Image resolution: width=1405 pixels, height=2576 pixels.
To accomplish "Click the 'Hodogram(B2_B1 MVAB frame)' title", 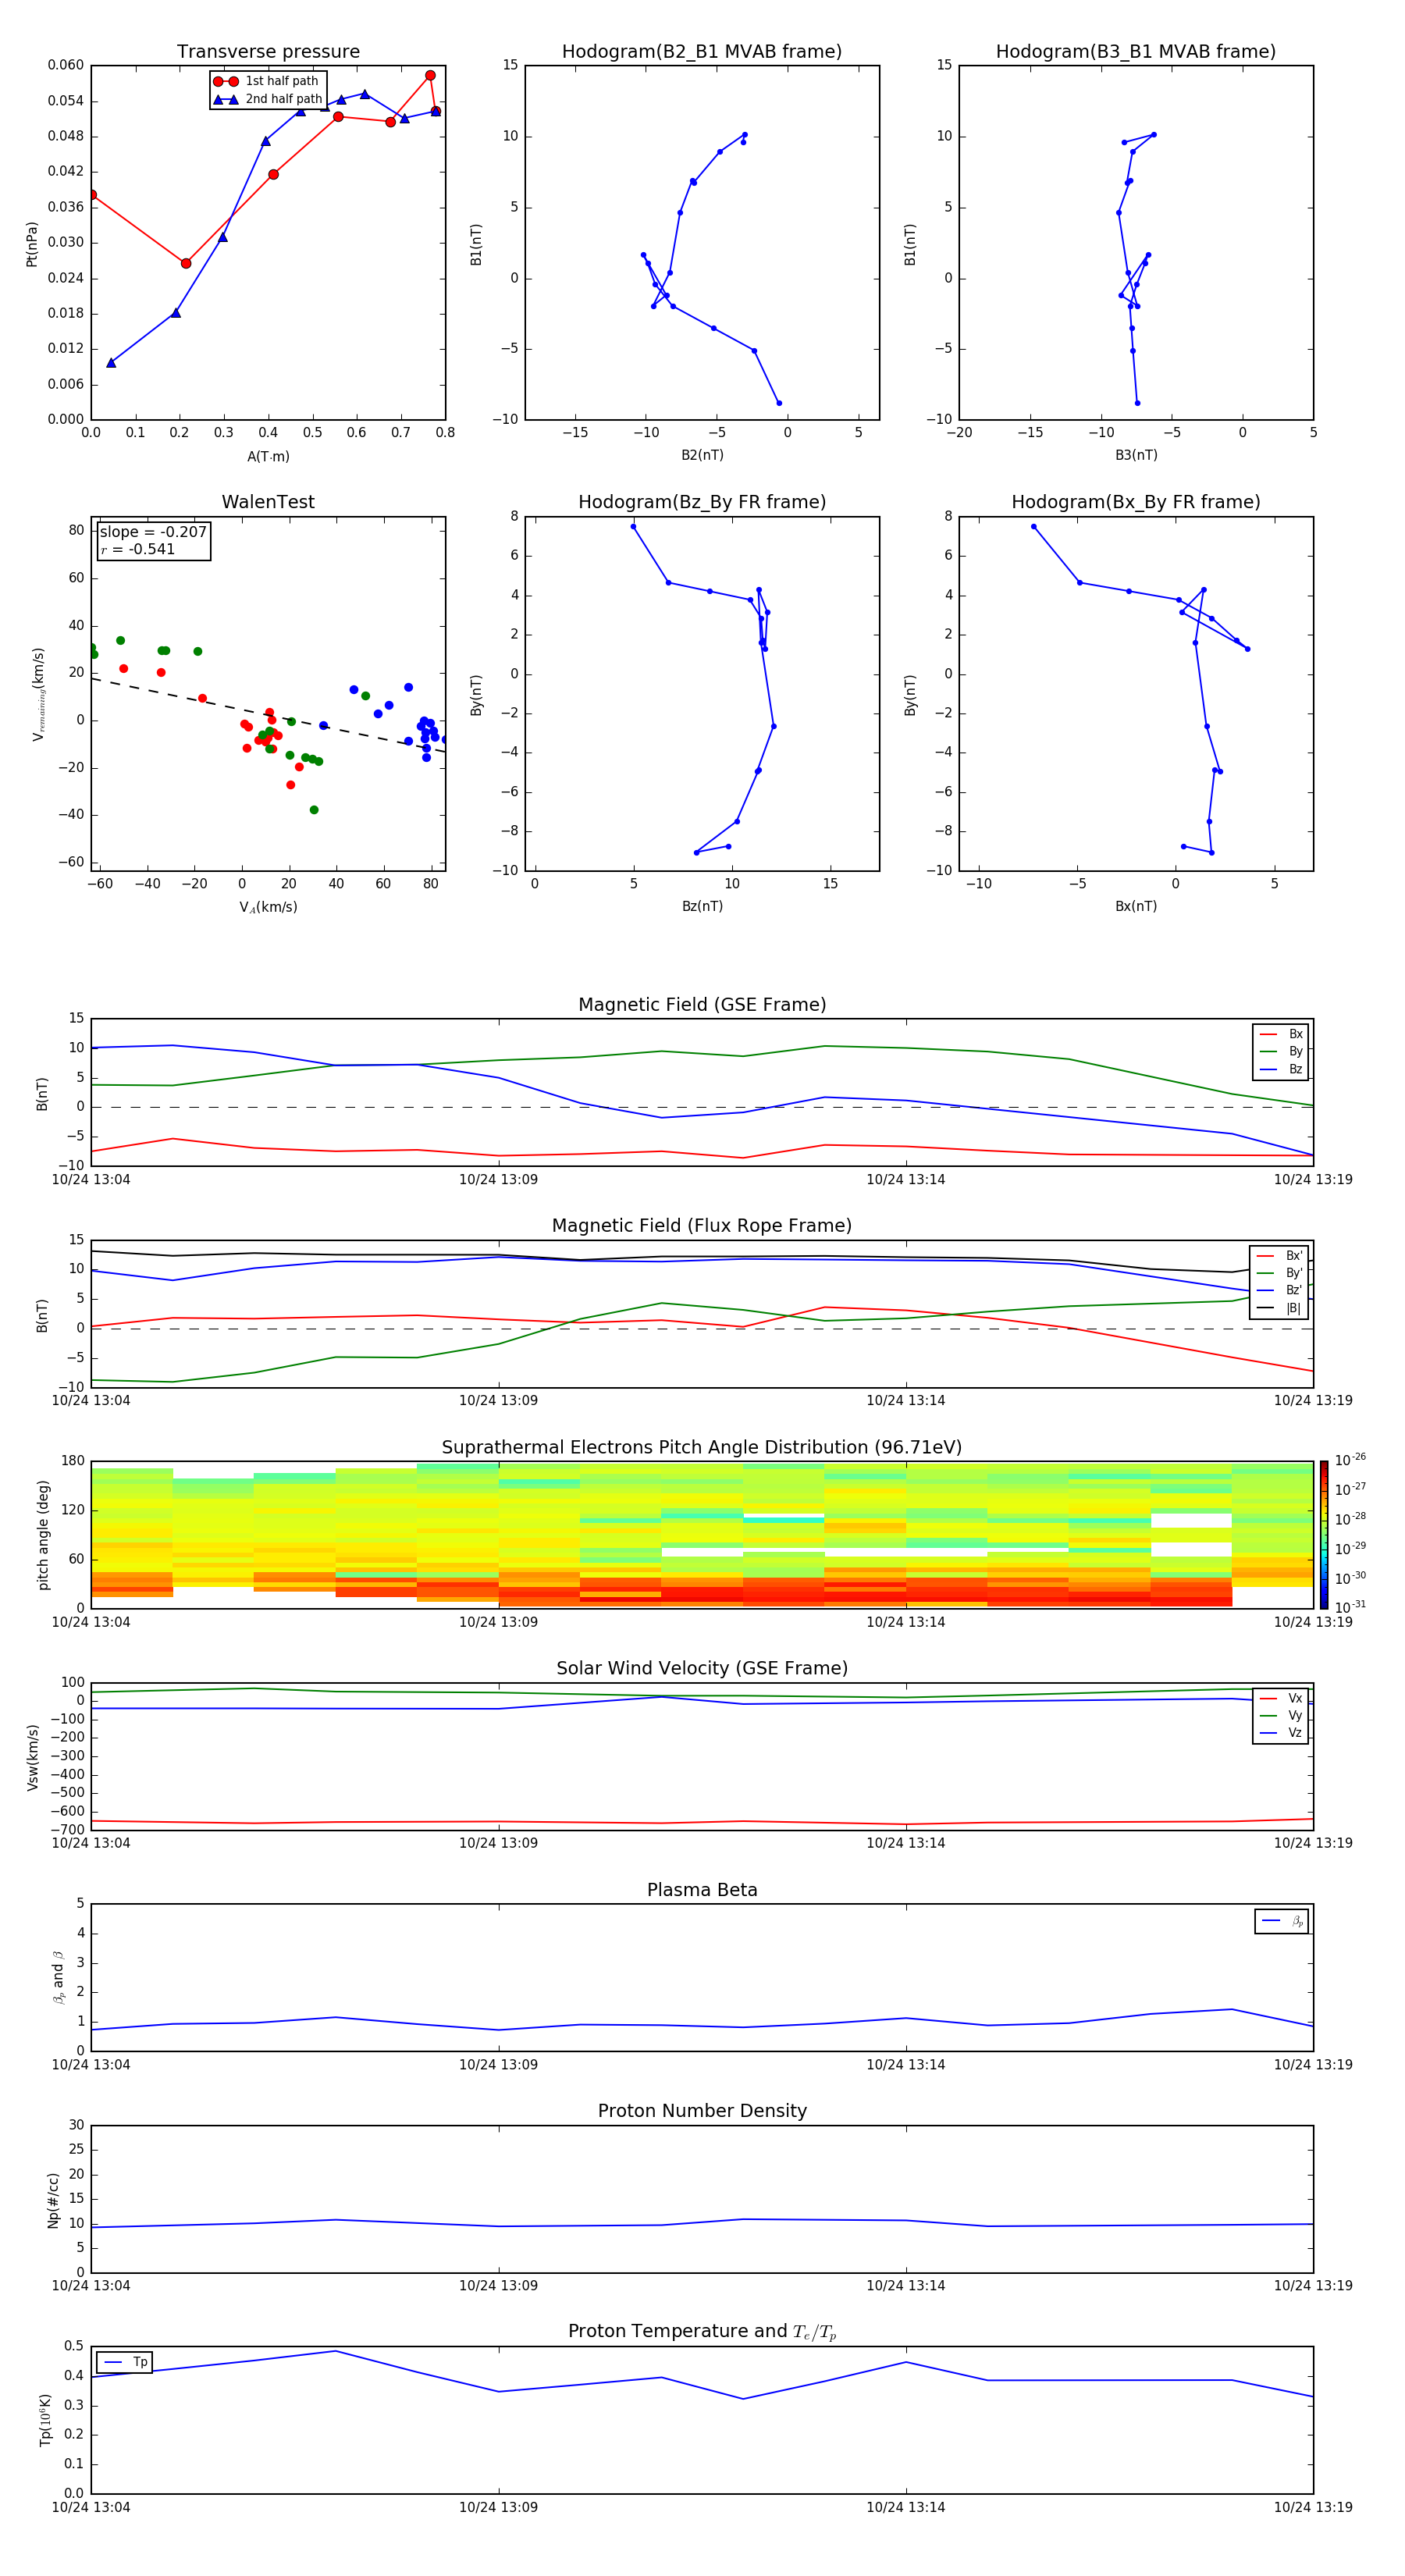I will tap(702, 52).
